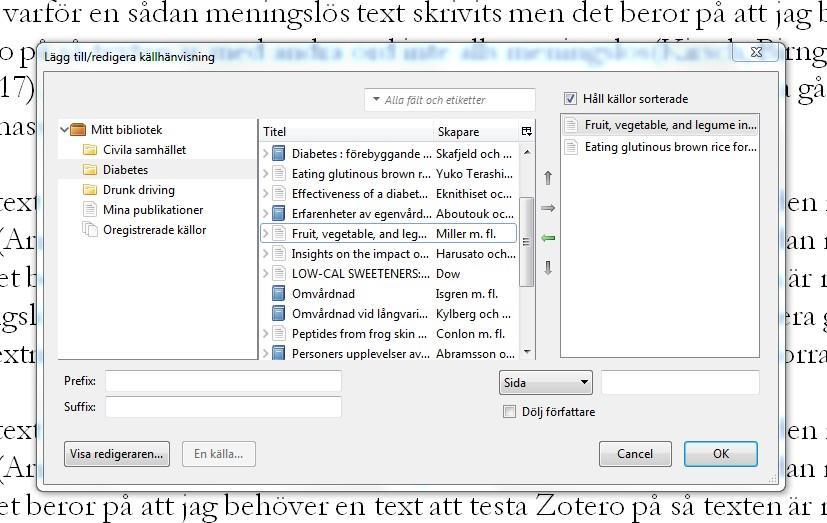Open the Alla fält och etiketter search dropdown
Viewport: 827px width, 523px height.
click(376, 99)
